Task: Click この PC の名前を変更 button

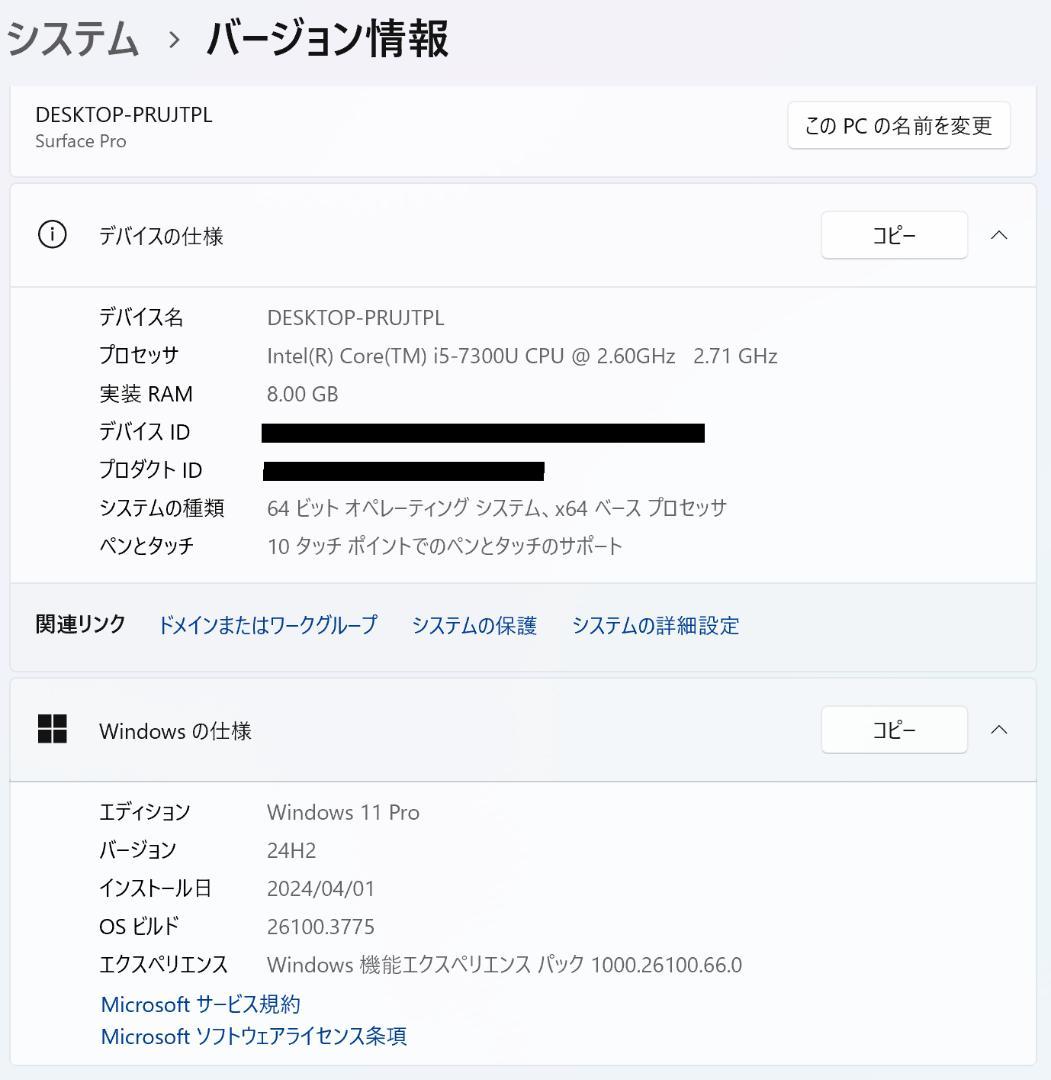Action: (x=897, y=125)
